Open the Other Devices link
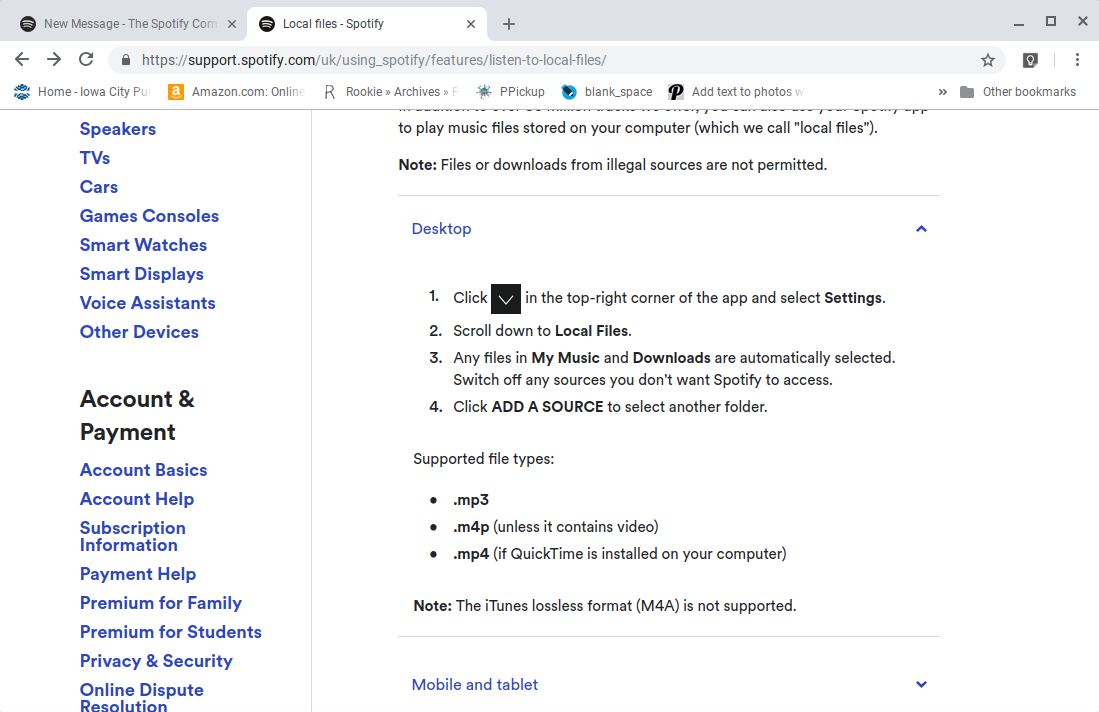1099x712 pixels. coord(139,332)
